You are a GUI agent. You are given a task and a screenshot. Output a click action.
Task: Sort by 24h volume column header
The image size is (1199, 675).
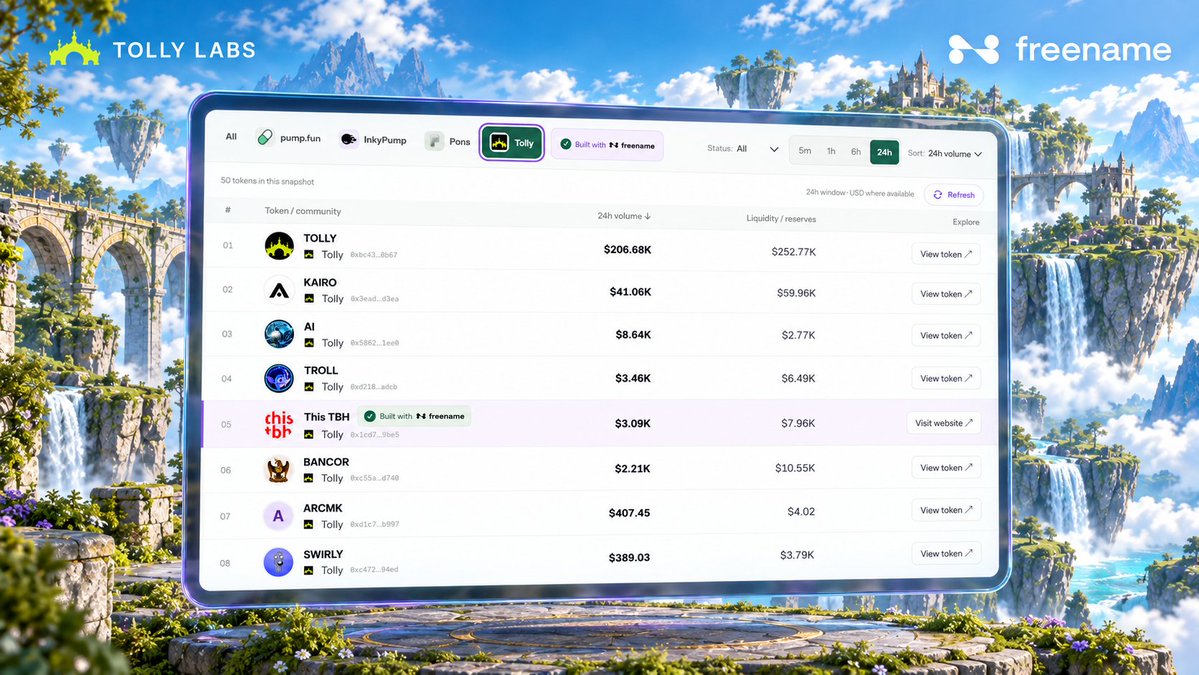(624, 216)
